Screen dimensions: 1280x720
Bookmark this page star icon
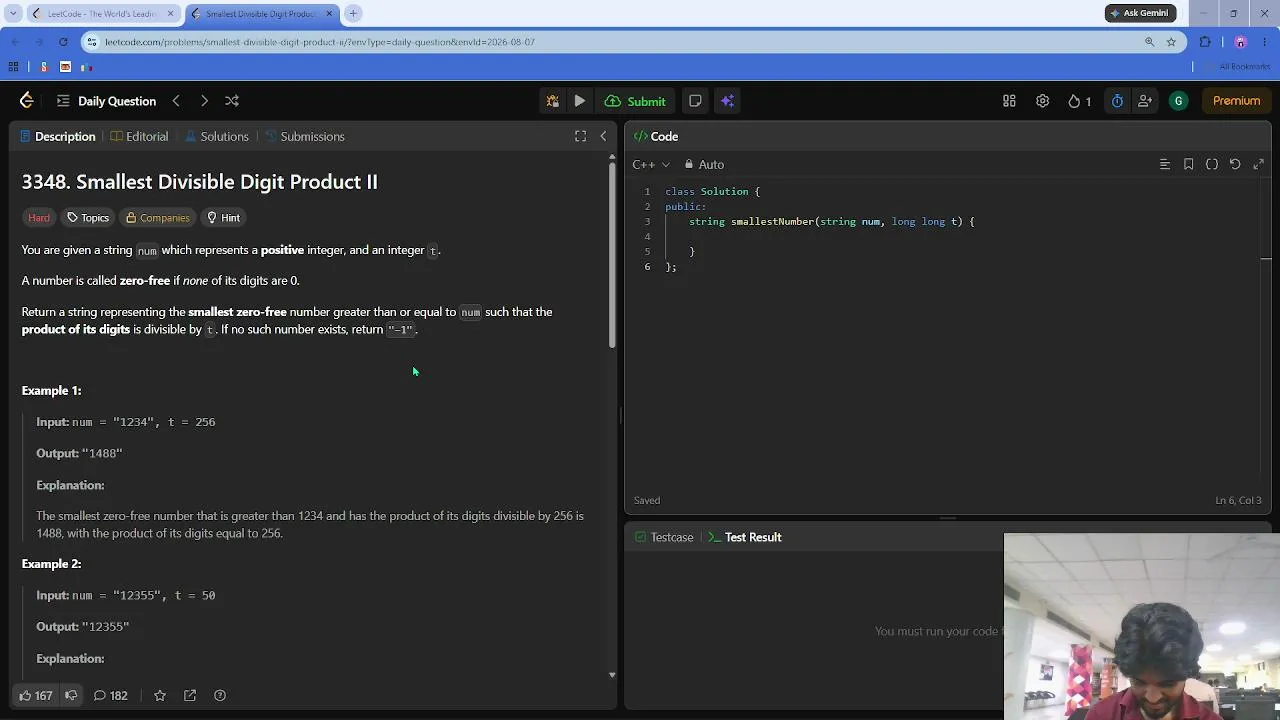point(1171,42)
